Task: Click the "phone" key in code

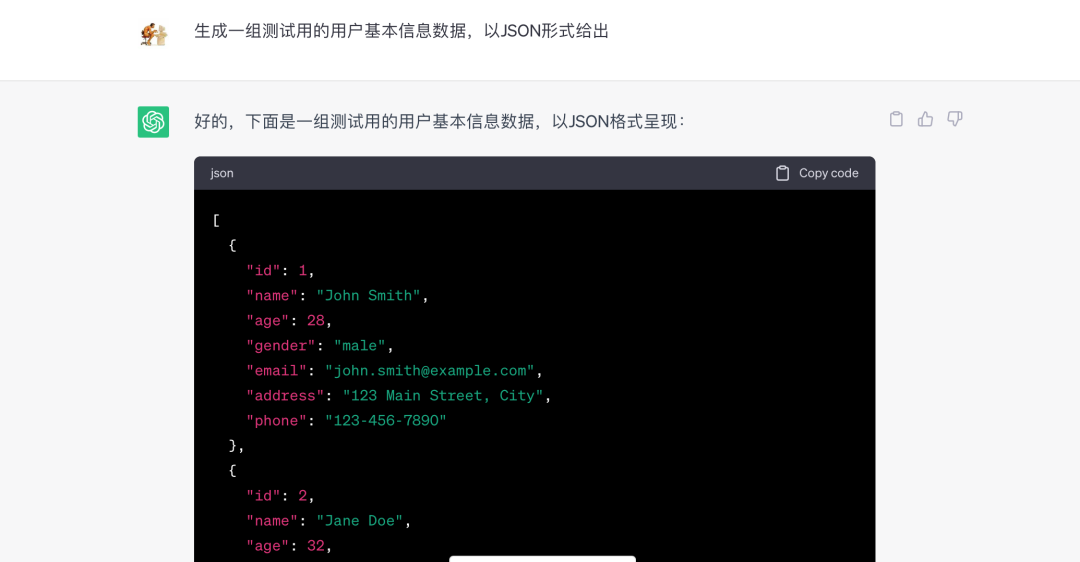Action: (276, 420)
